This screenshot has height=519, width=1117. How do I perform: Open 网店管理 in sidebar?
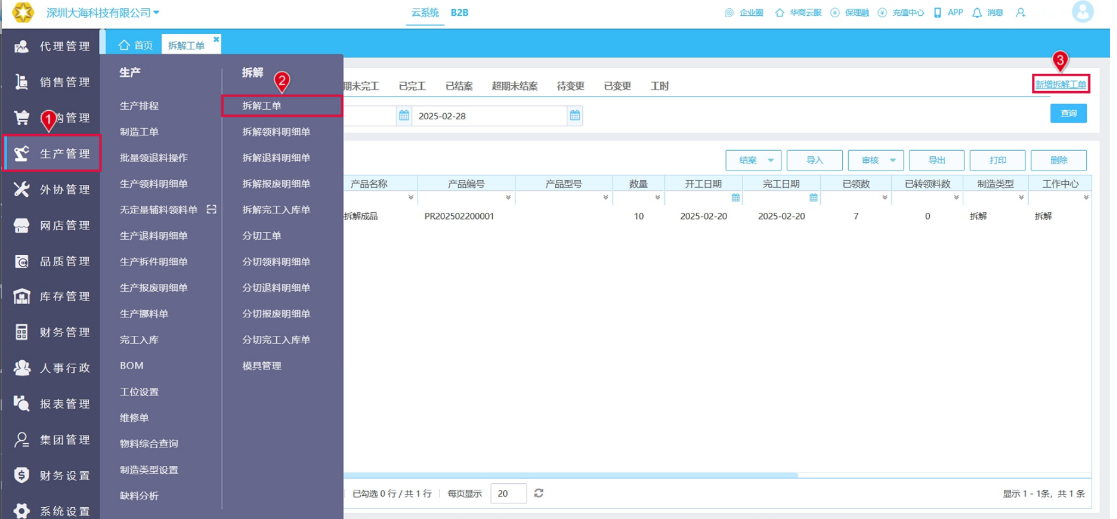click(51, 225)
